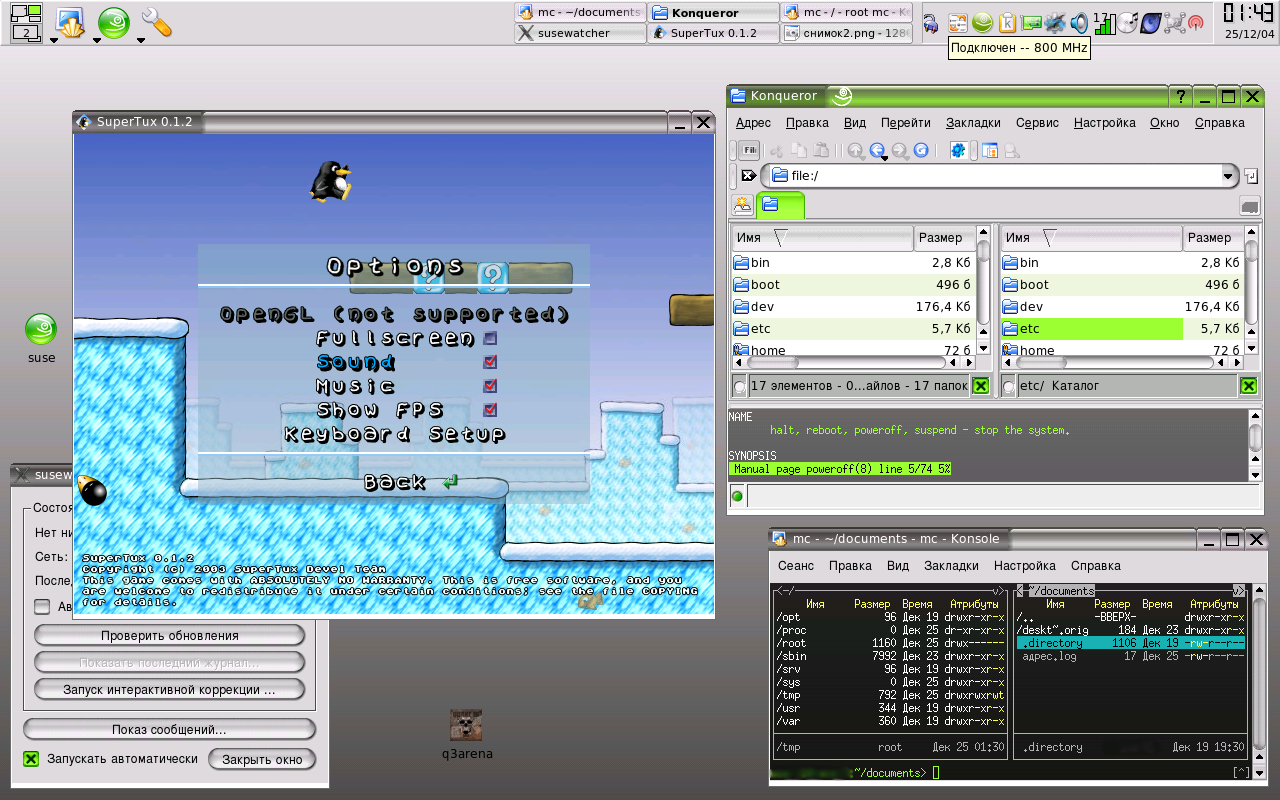Click the green SUSE tray icon
Image resolution: width=1280 pixels, height=800 pixels.
click(982, 22)
